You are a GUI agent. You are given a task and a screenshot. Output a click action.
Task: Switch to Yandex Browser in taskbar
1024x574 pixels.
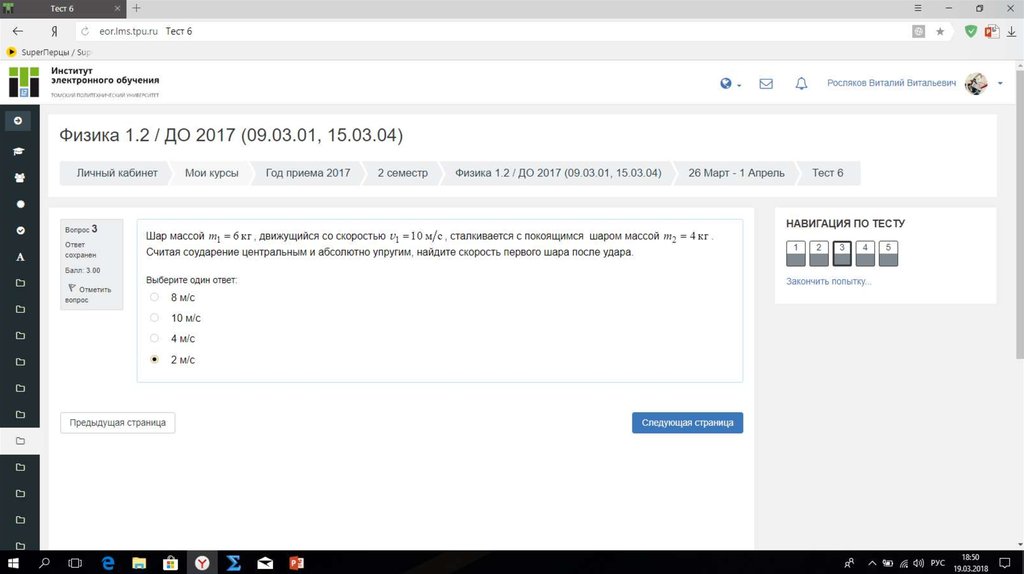pos(202,563)
